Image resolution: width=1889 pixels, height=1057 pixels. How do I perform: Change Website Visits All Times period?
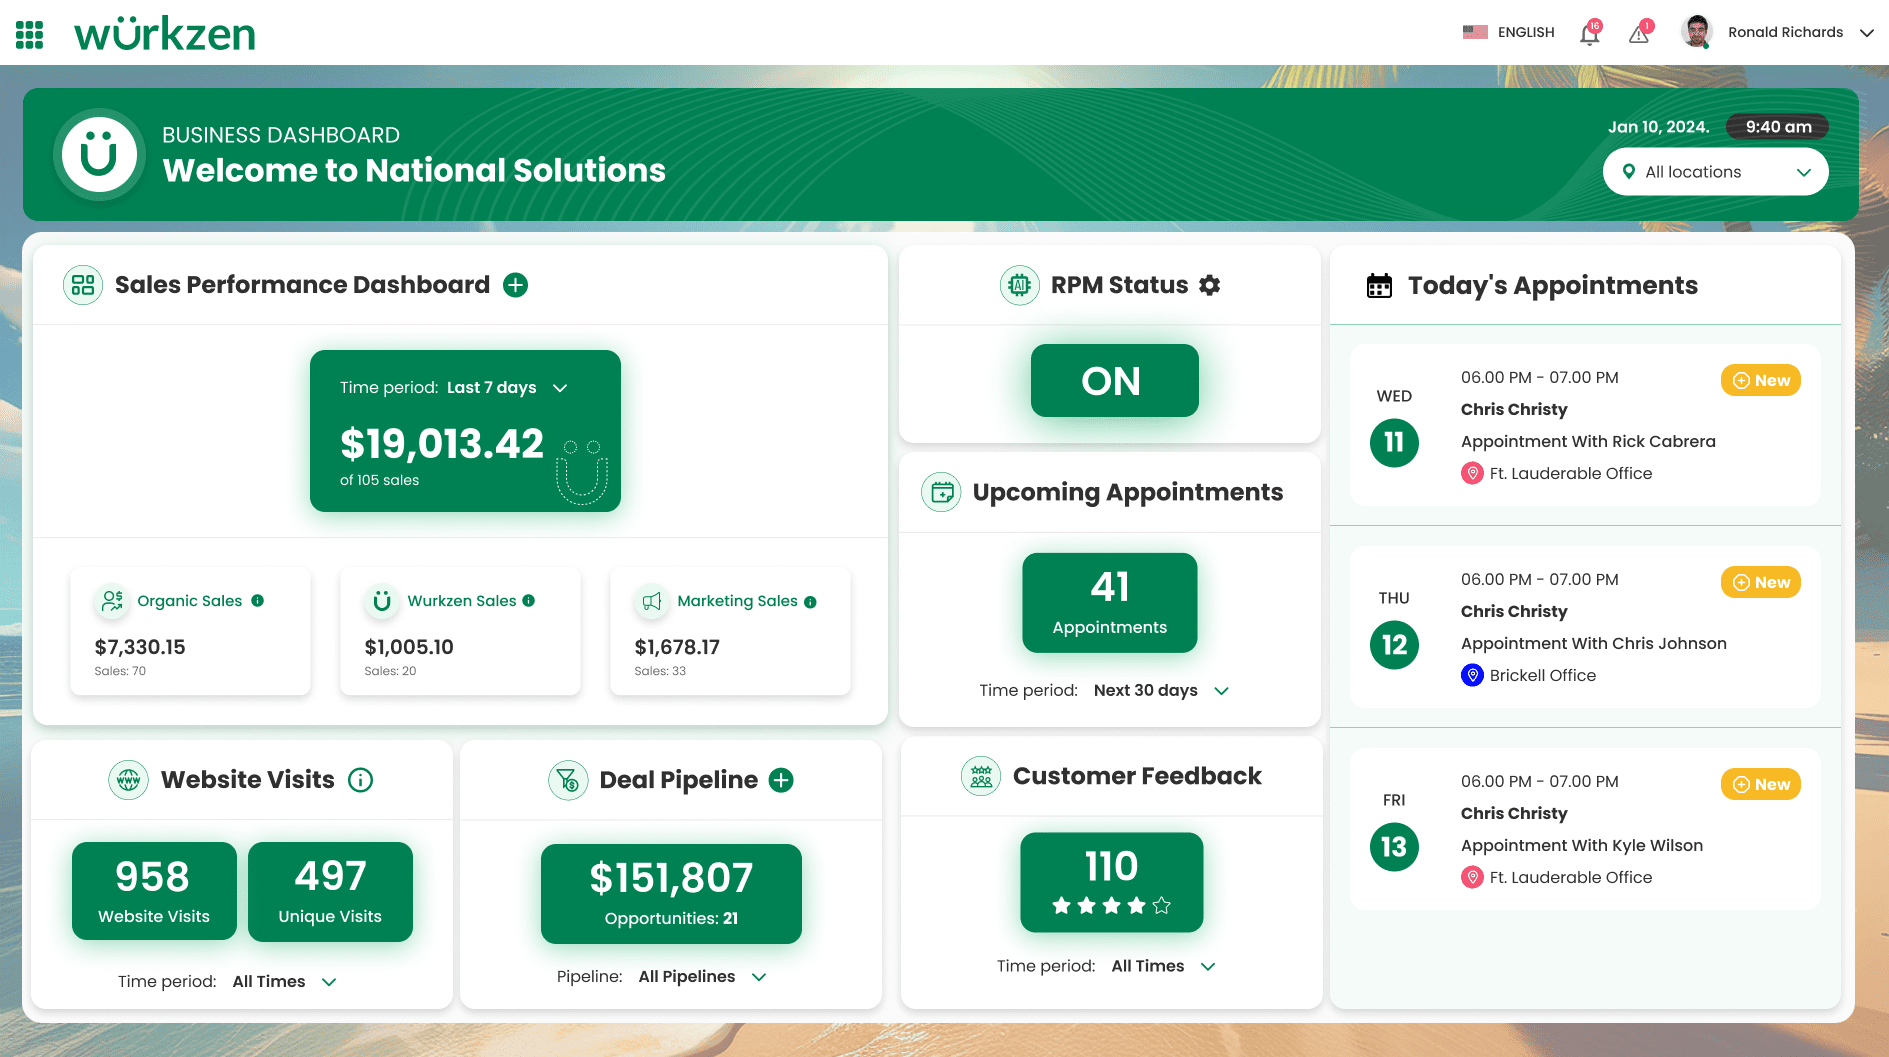click(284, 982)
